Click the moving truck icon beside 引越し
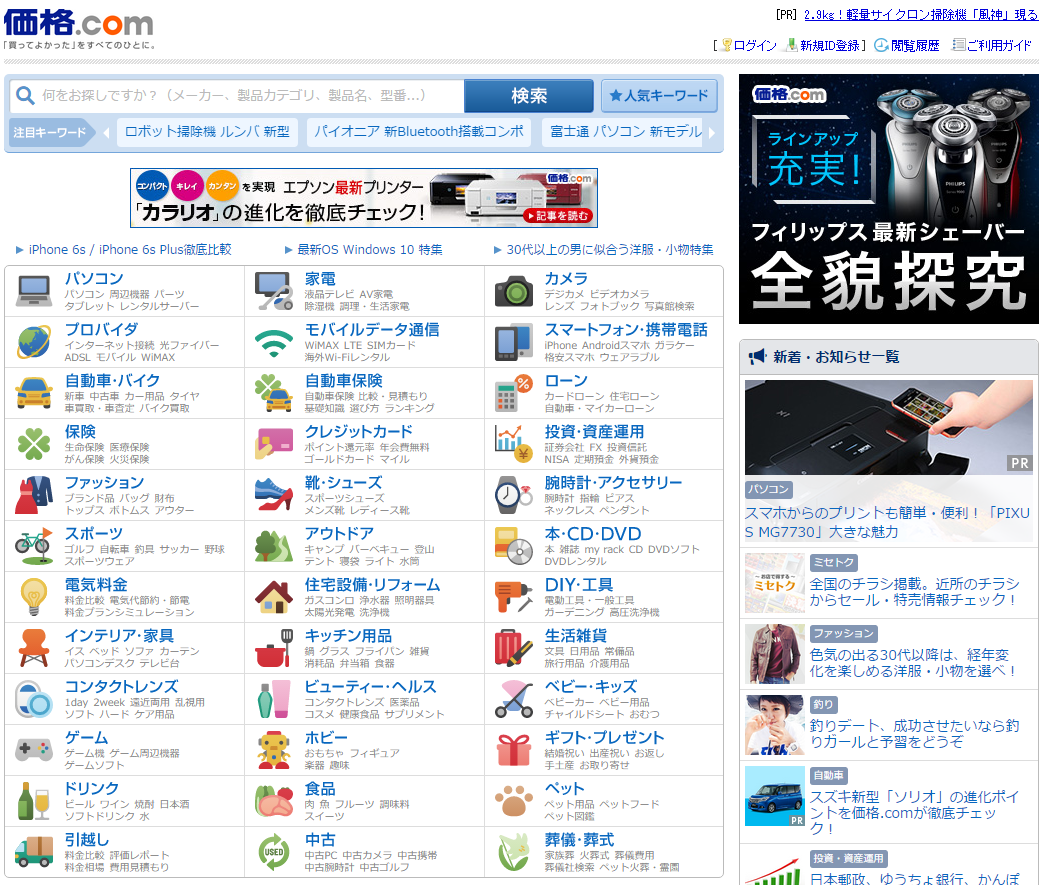The height and width of the screenshot is (885, 1039). tap(34, 853)
